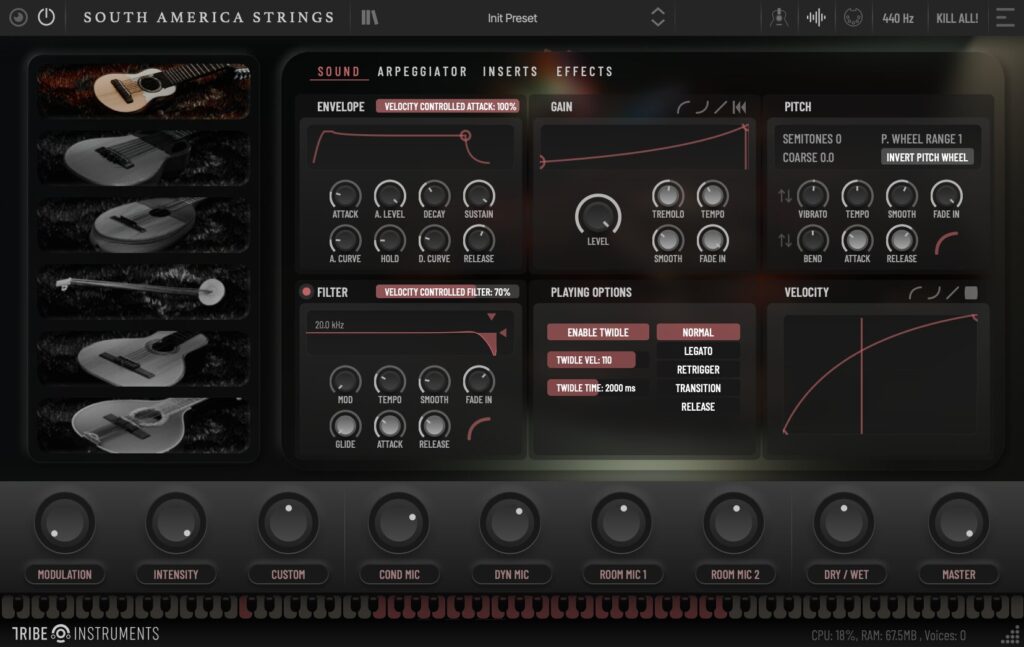
Task: Switch to the Arpeggiator tab
Action: point(423,72)
